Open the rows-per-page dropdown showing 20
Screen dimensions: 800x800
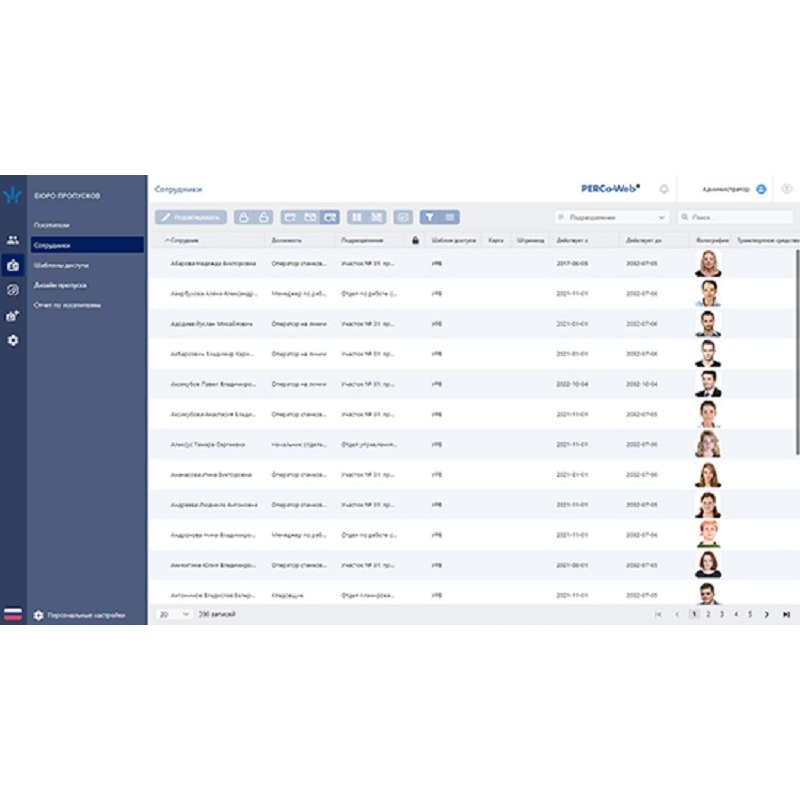(x=174, y=614)
